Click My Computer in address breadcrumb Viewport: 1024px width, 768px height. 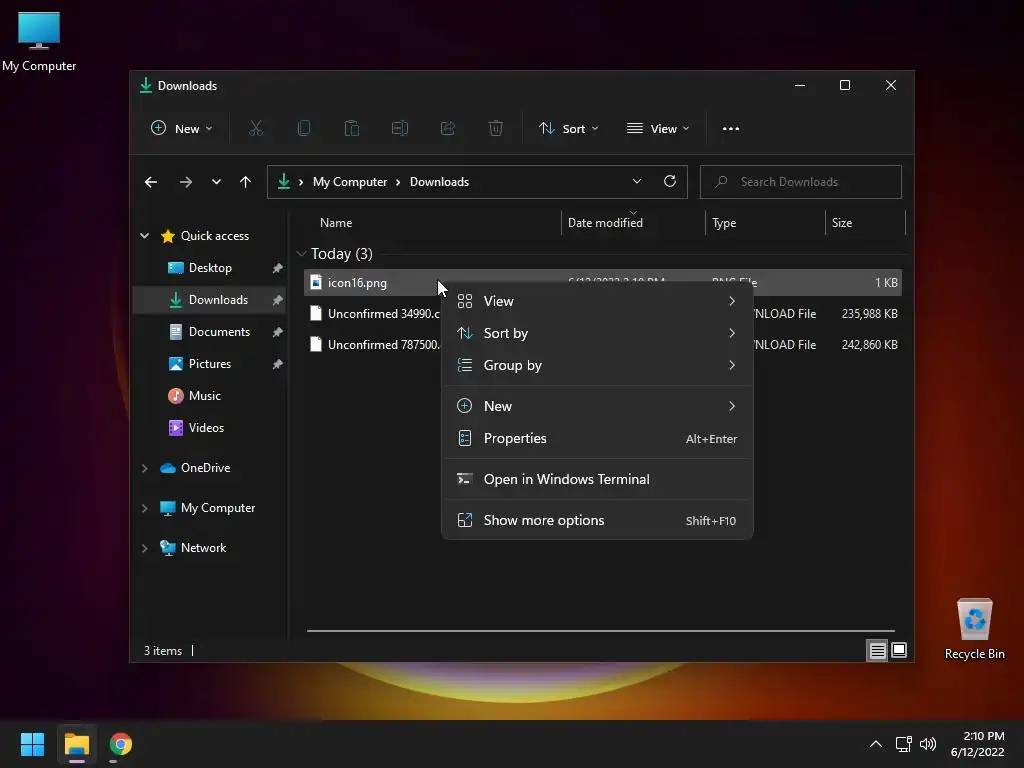point(350,182)
